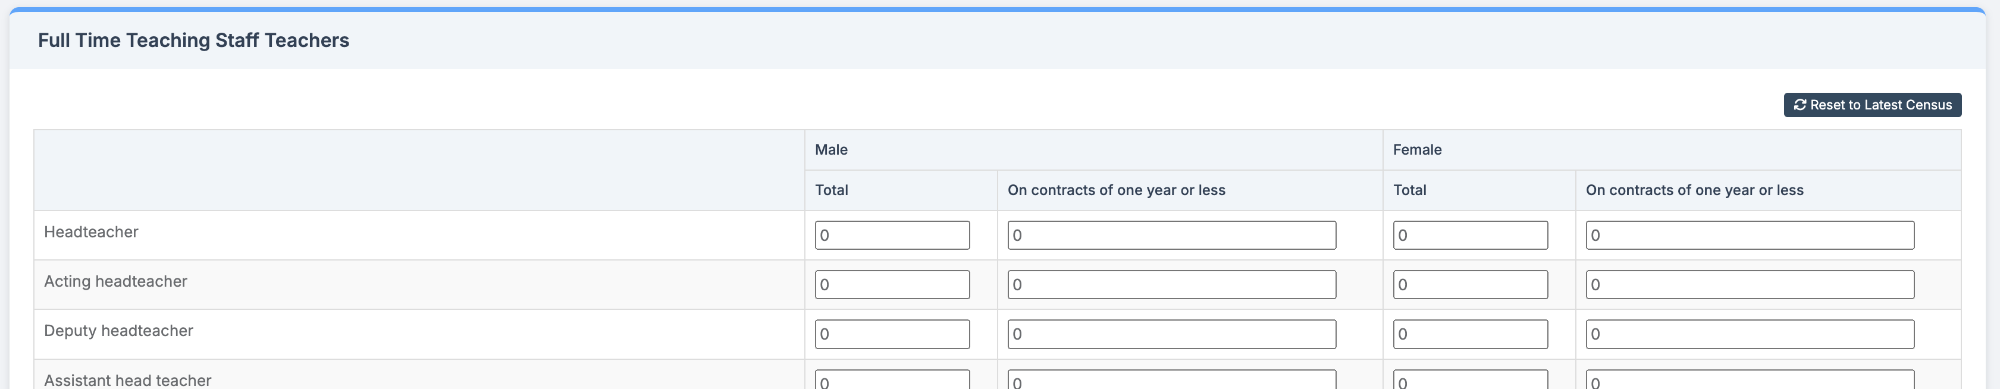
Task: Click the refresh icon in Reset button
Action: [1800, 105]
